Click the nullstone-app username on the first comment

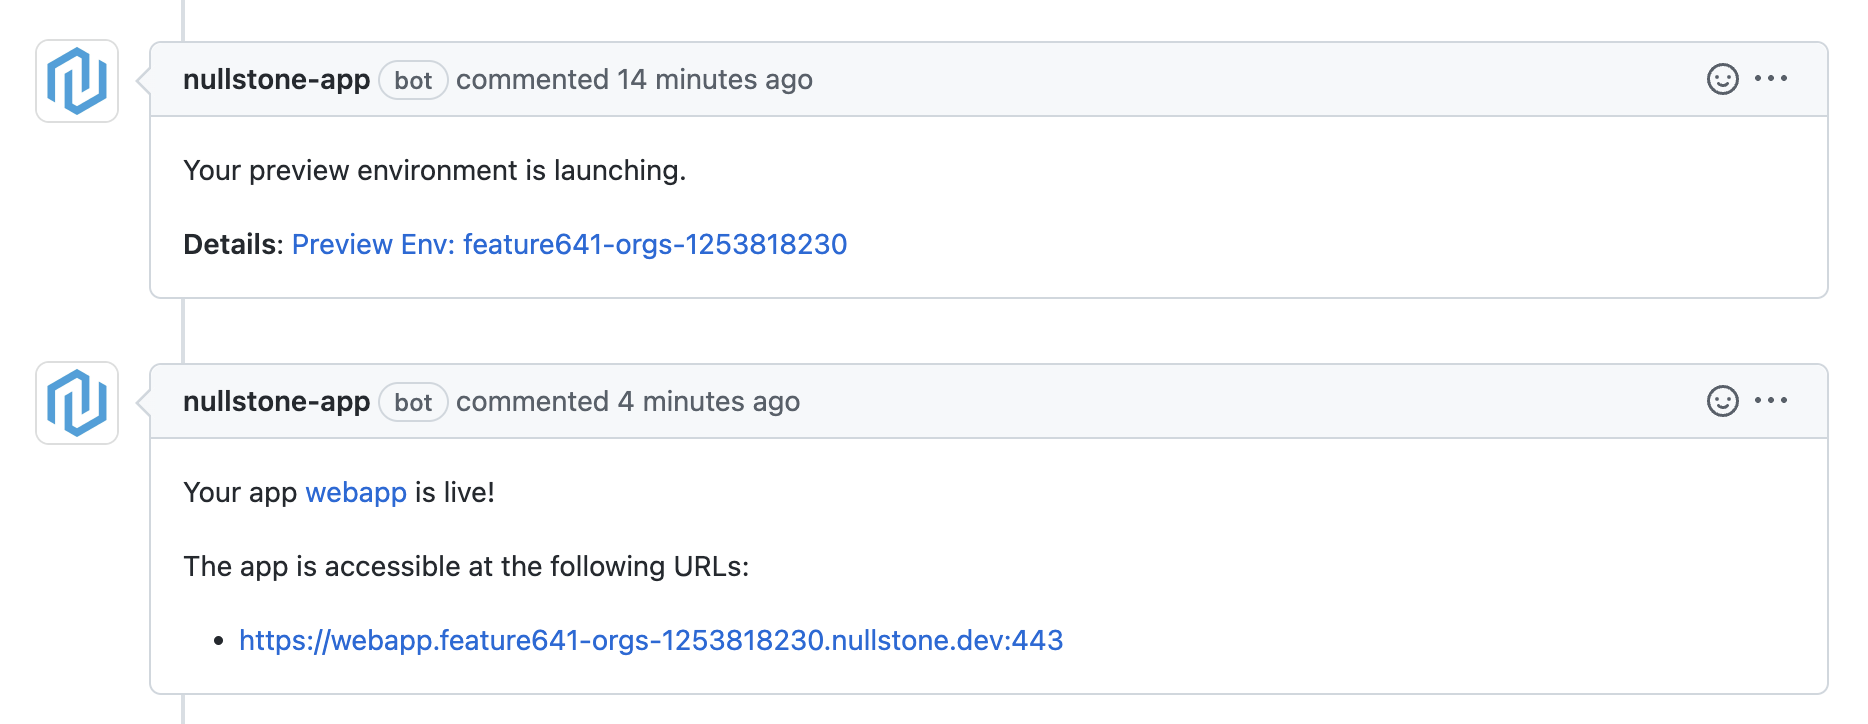(277, 79)
